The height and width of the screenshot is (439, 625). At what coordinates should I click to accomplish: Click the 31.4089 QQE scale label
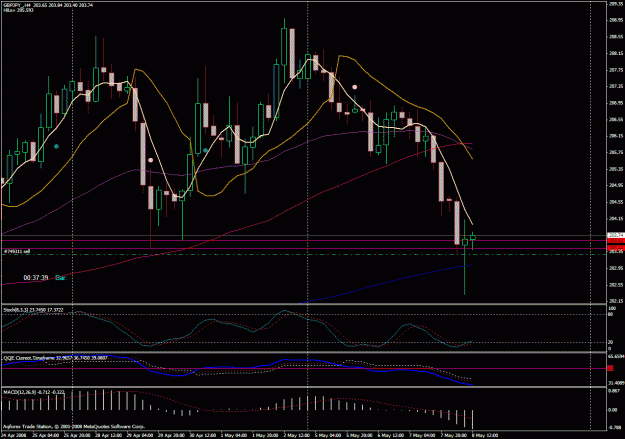[616, 383]
